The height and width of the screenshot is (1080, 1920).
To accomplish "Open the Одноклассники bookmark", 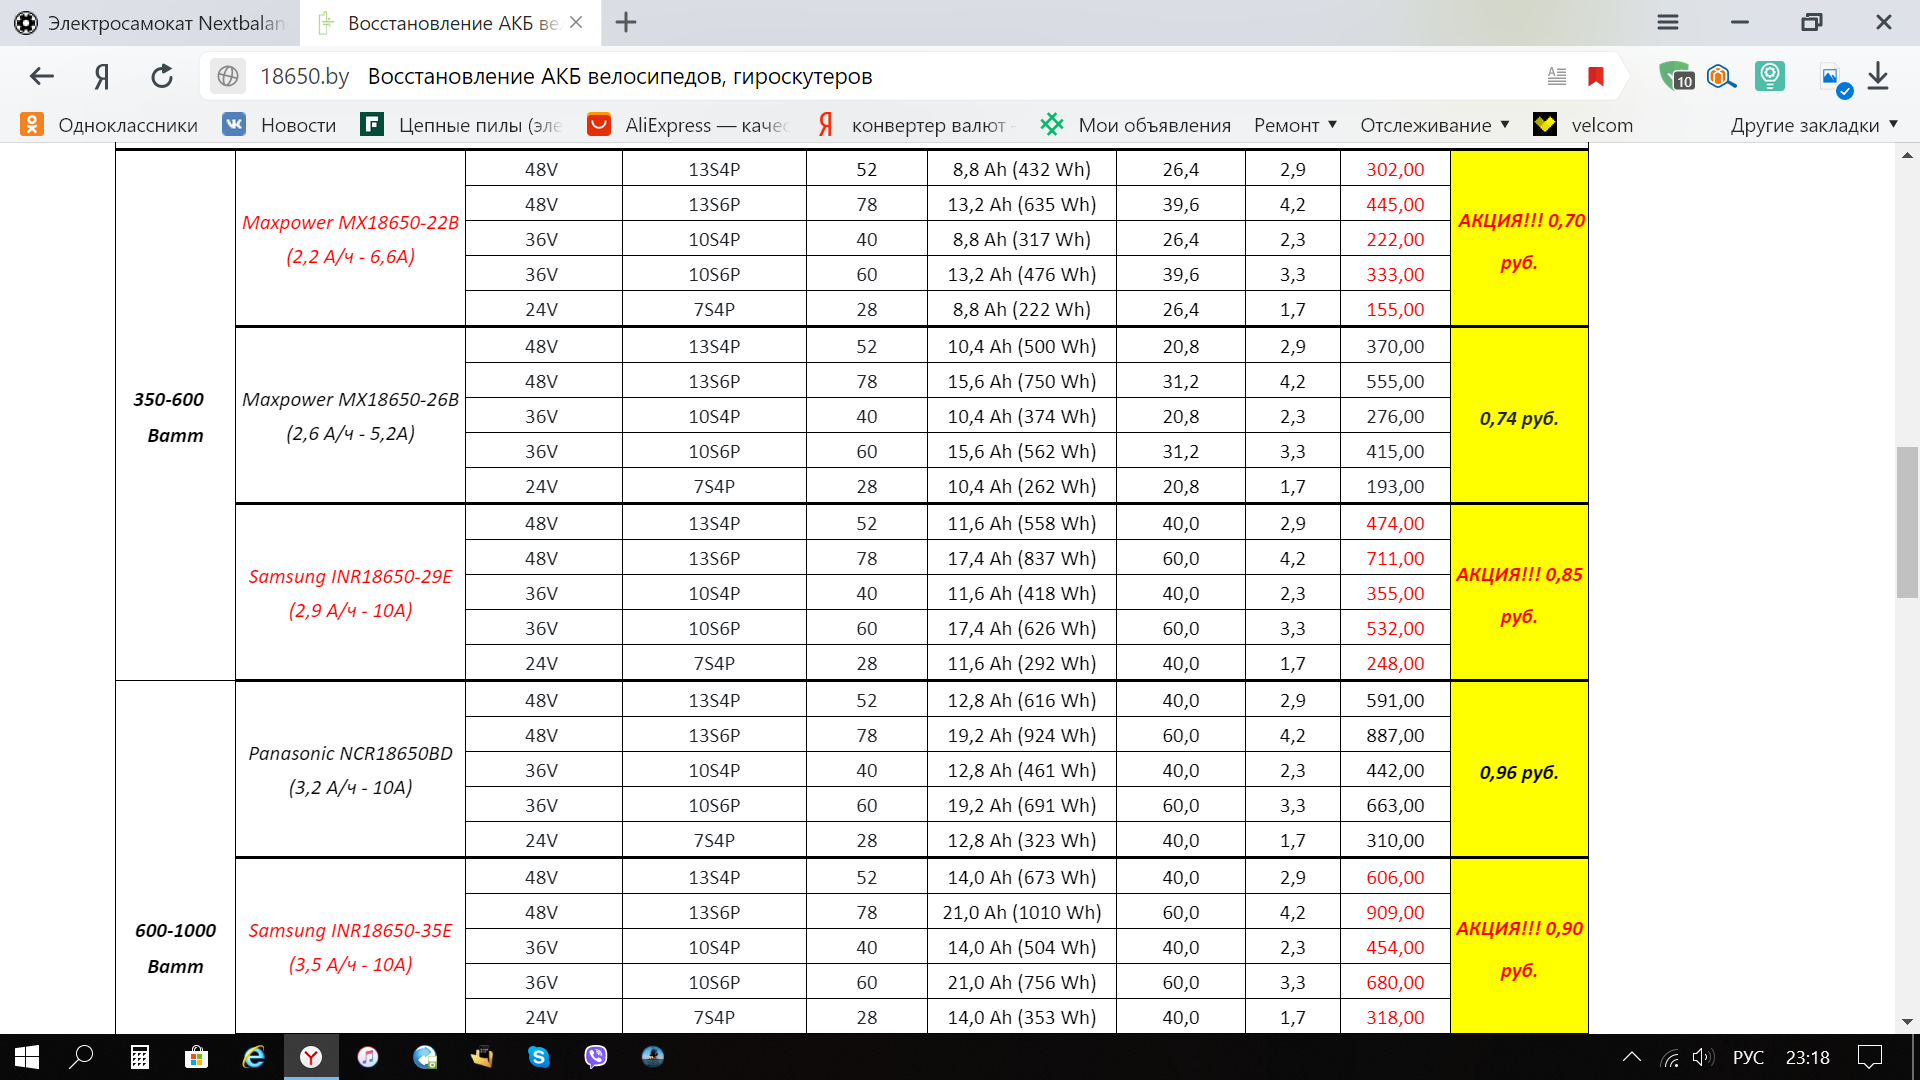I will (x=110, y=125).
